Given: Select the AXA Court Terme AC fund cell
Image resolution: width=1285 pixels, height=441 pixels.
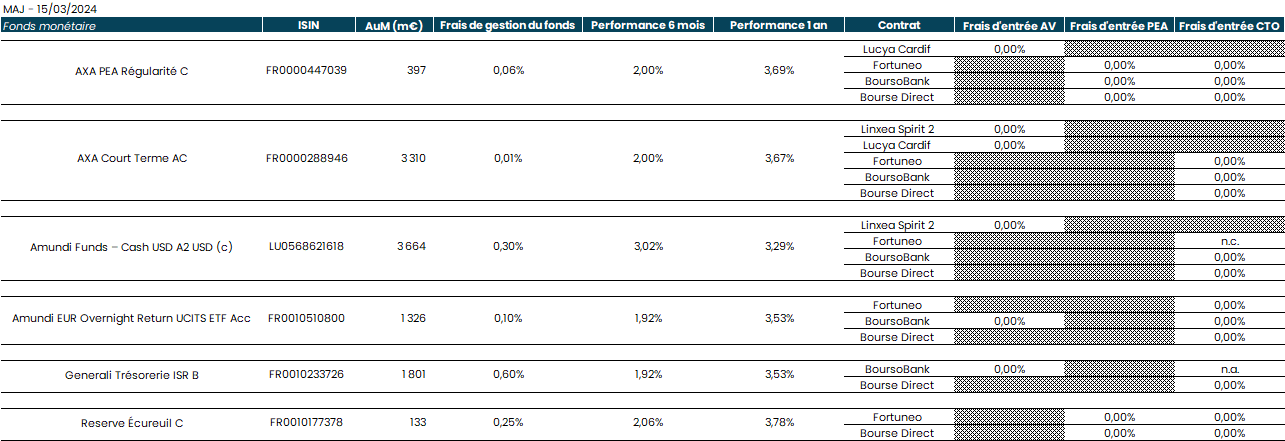Looking at the screenshot, I should [131, 158].
